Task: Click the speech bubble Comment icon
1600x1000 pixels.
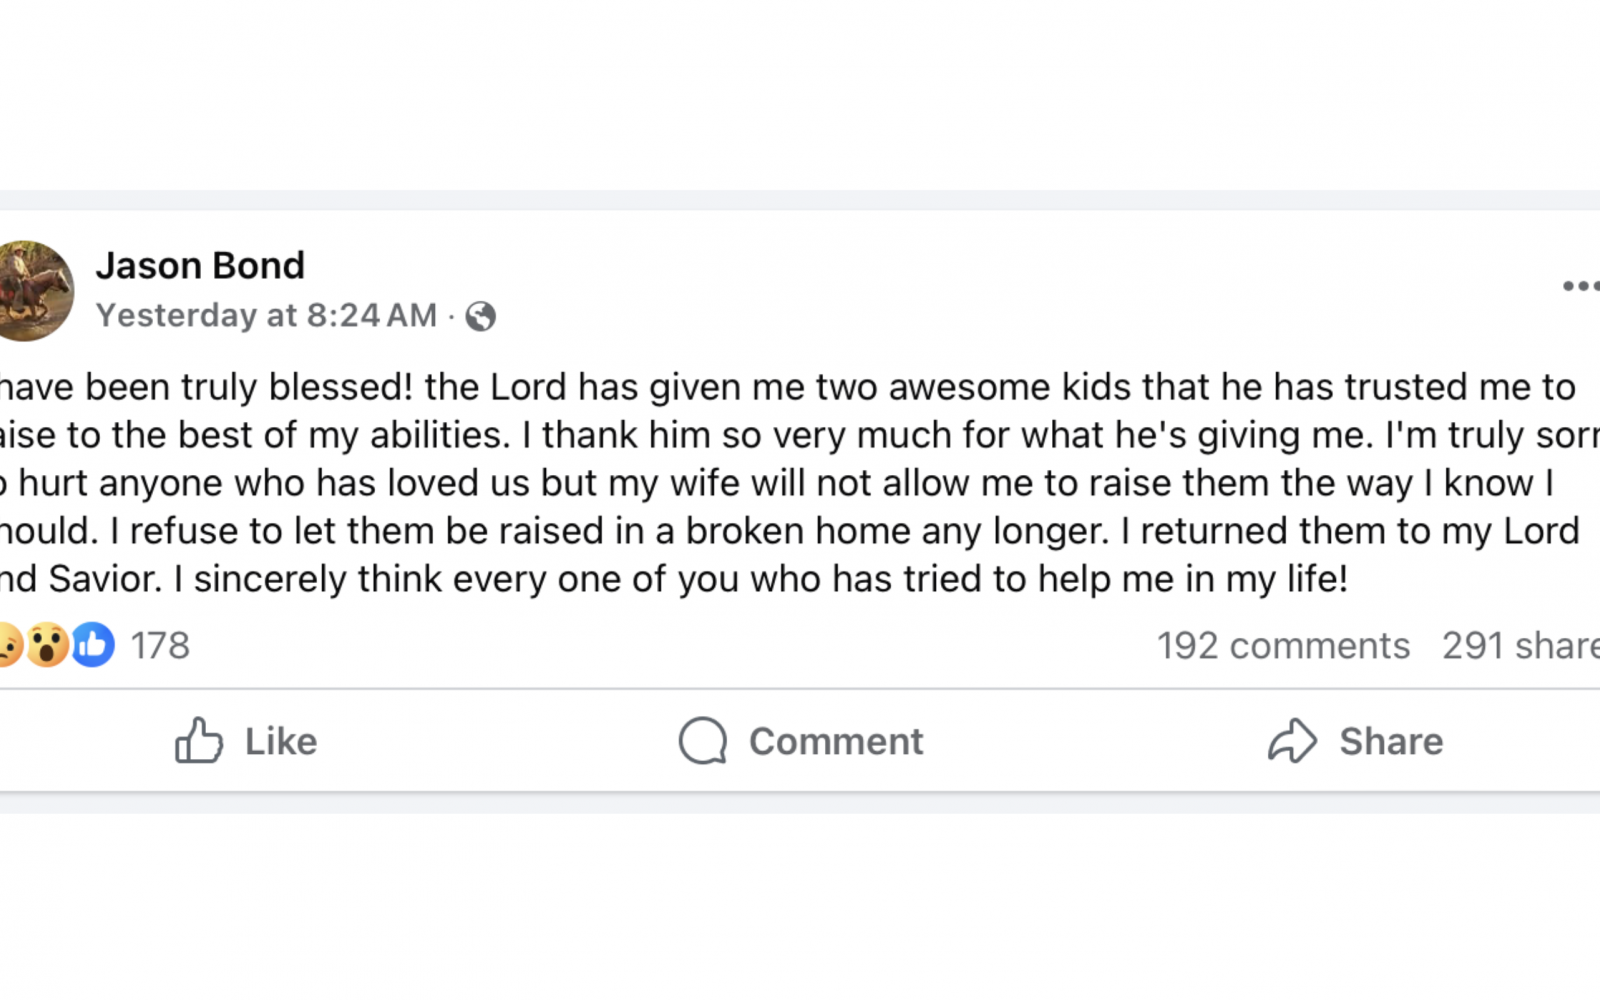Action: pos(703,741)
